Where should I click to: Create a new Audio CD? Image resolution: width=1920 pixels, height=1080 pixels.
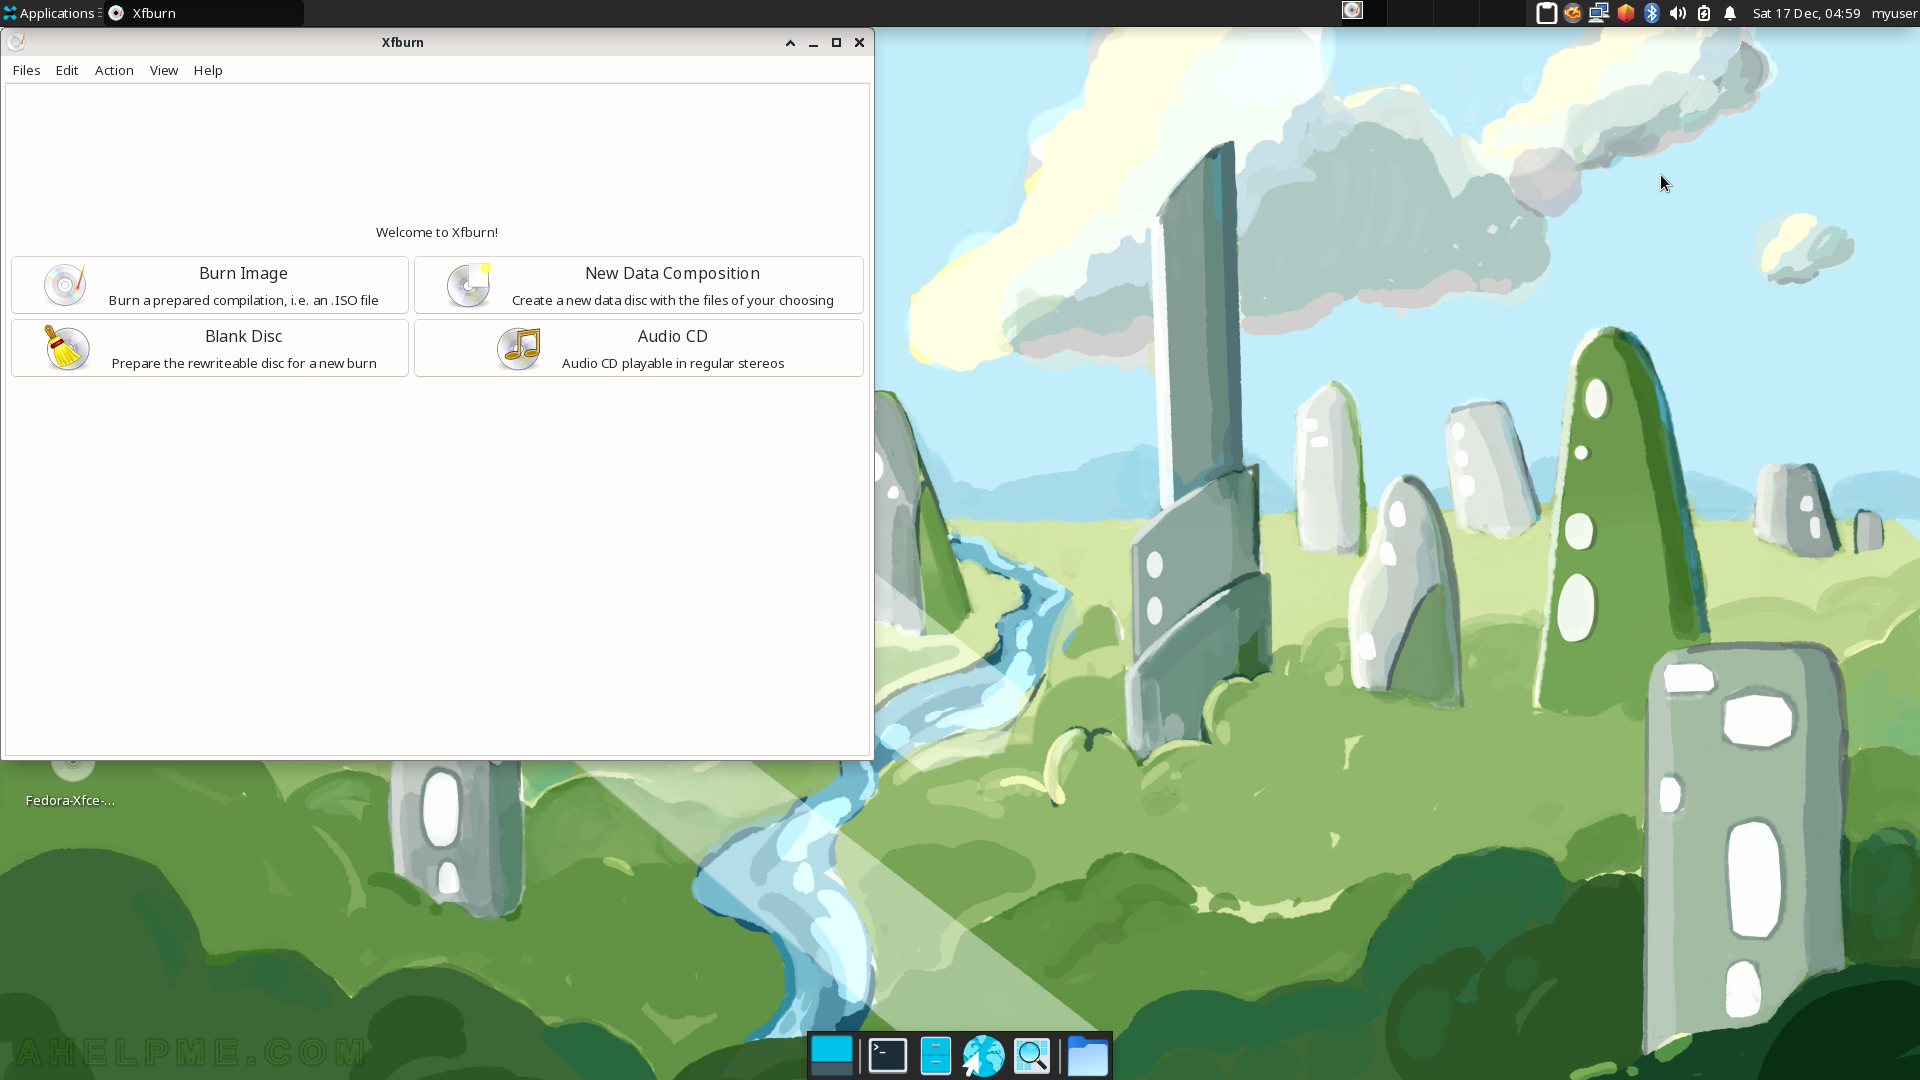[639, 348]
